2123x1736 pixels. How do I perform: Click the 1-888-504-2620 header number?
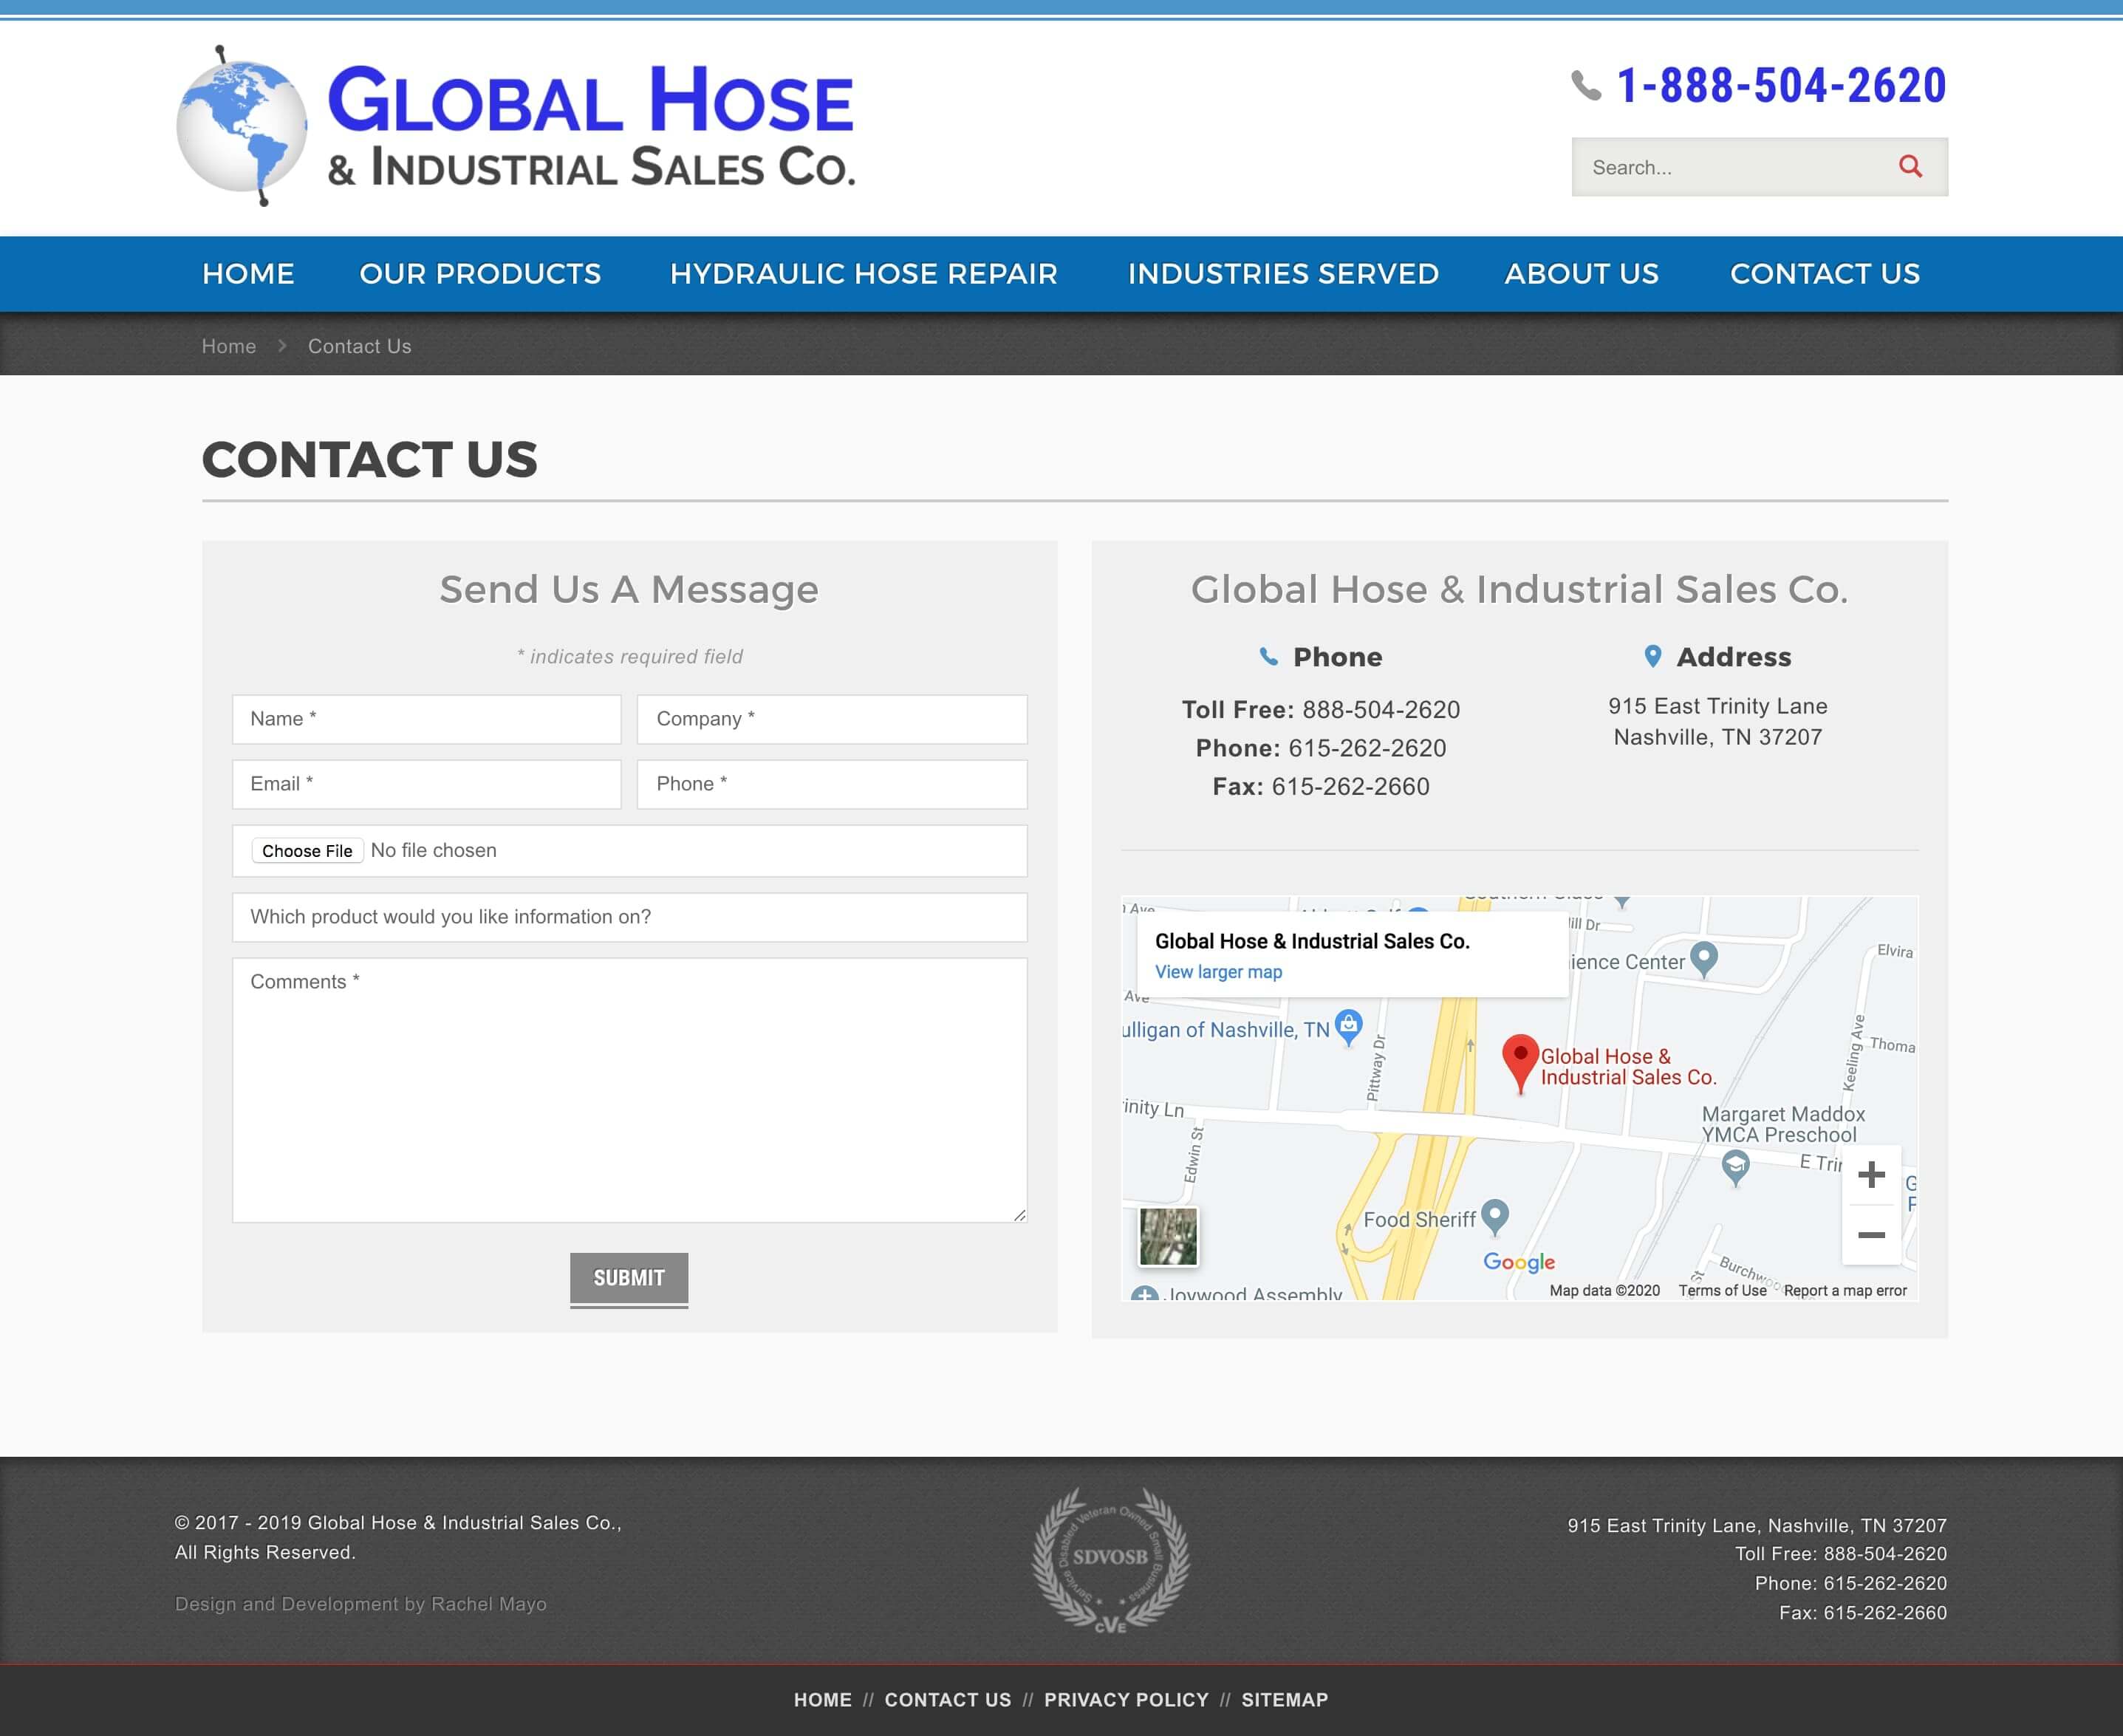tap(1781, 86)
